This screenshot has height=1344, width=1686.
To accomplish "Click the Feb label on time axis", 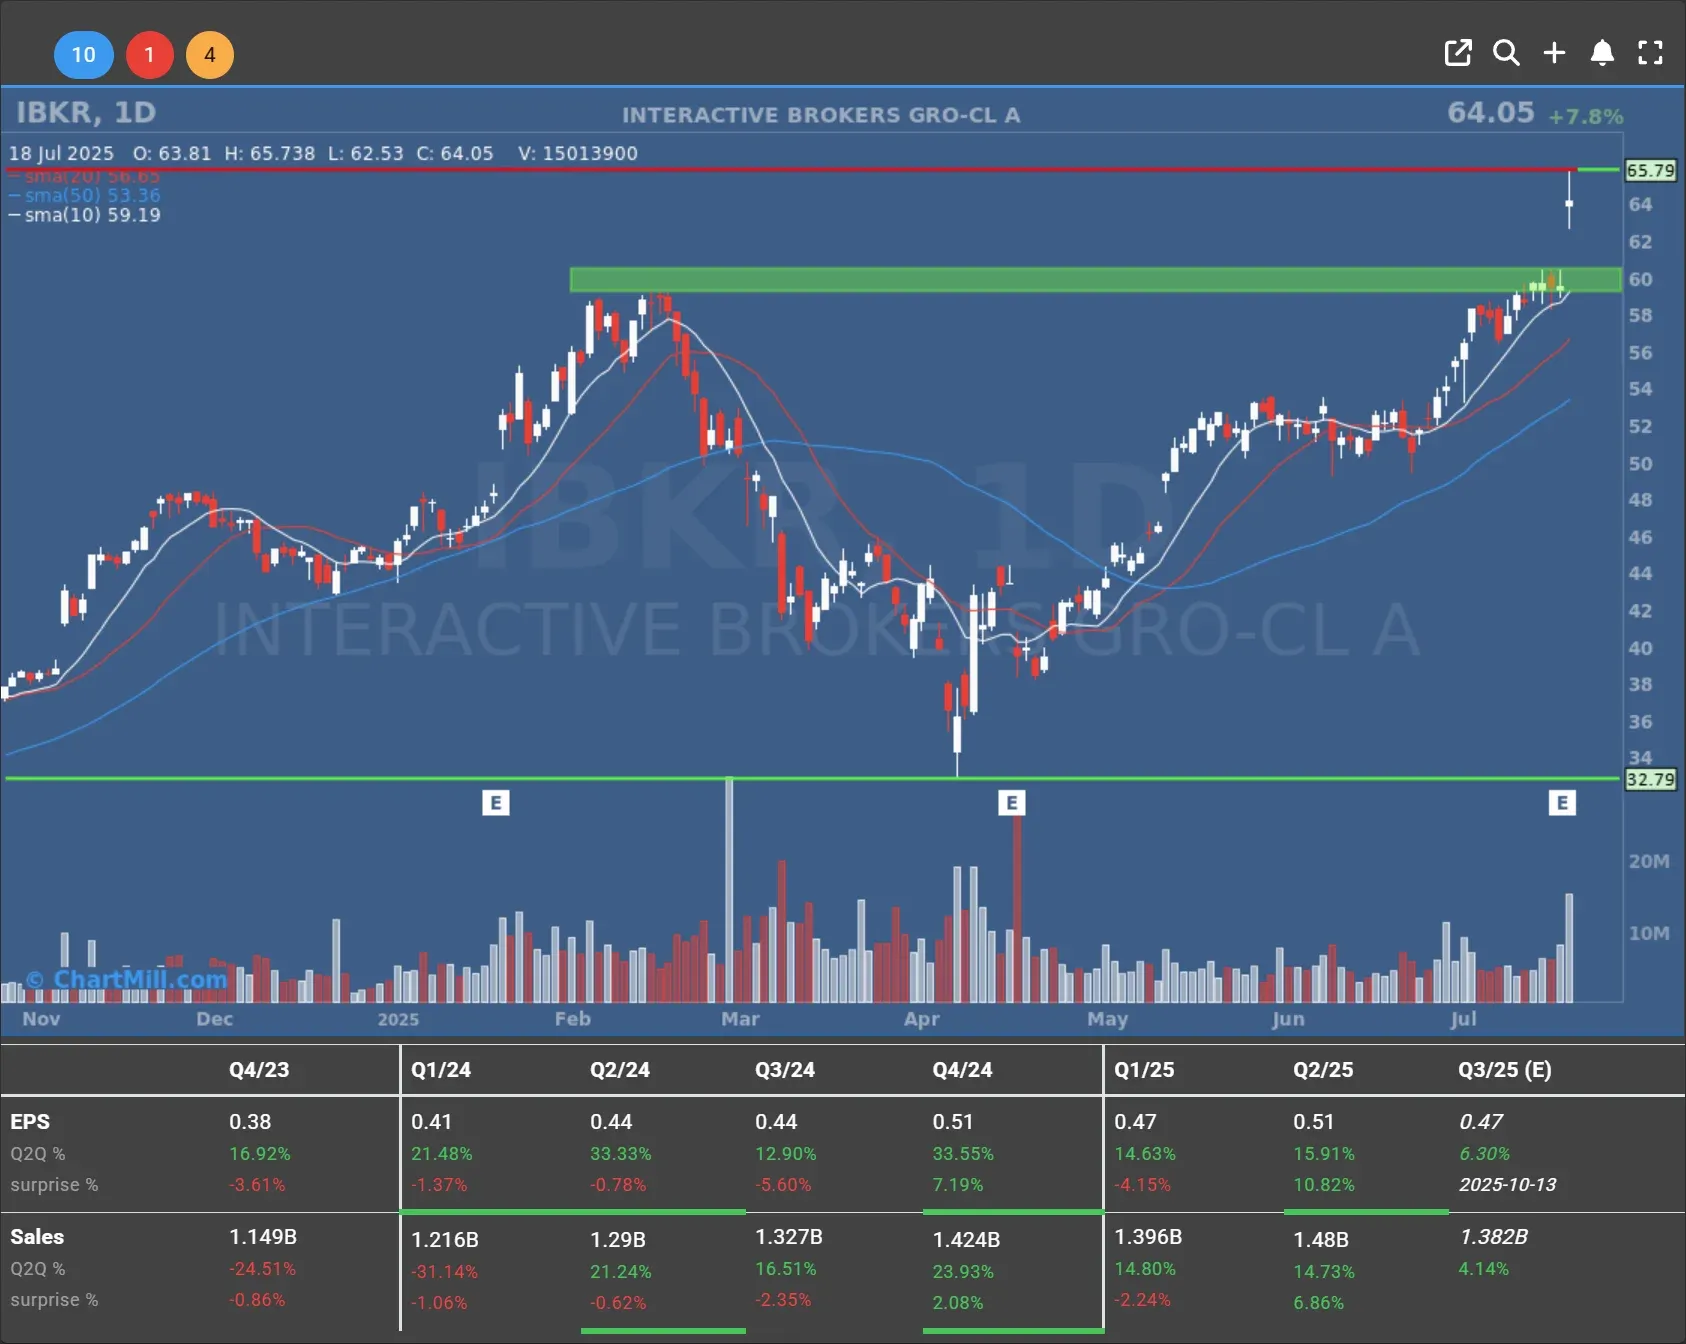I will [573, 1019].
